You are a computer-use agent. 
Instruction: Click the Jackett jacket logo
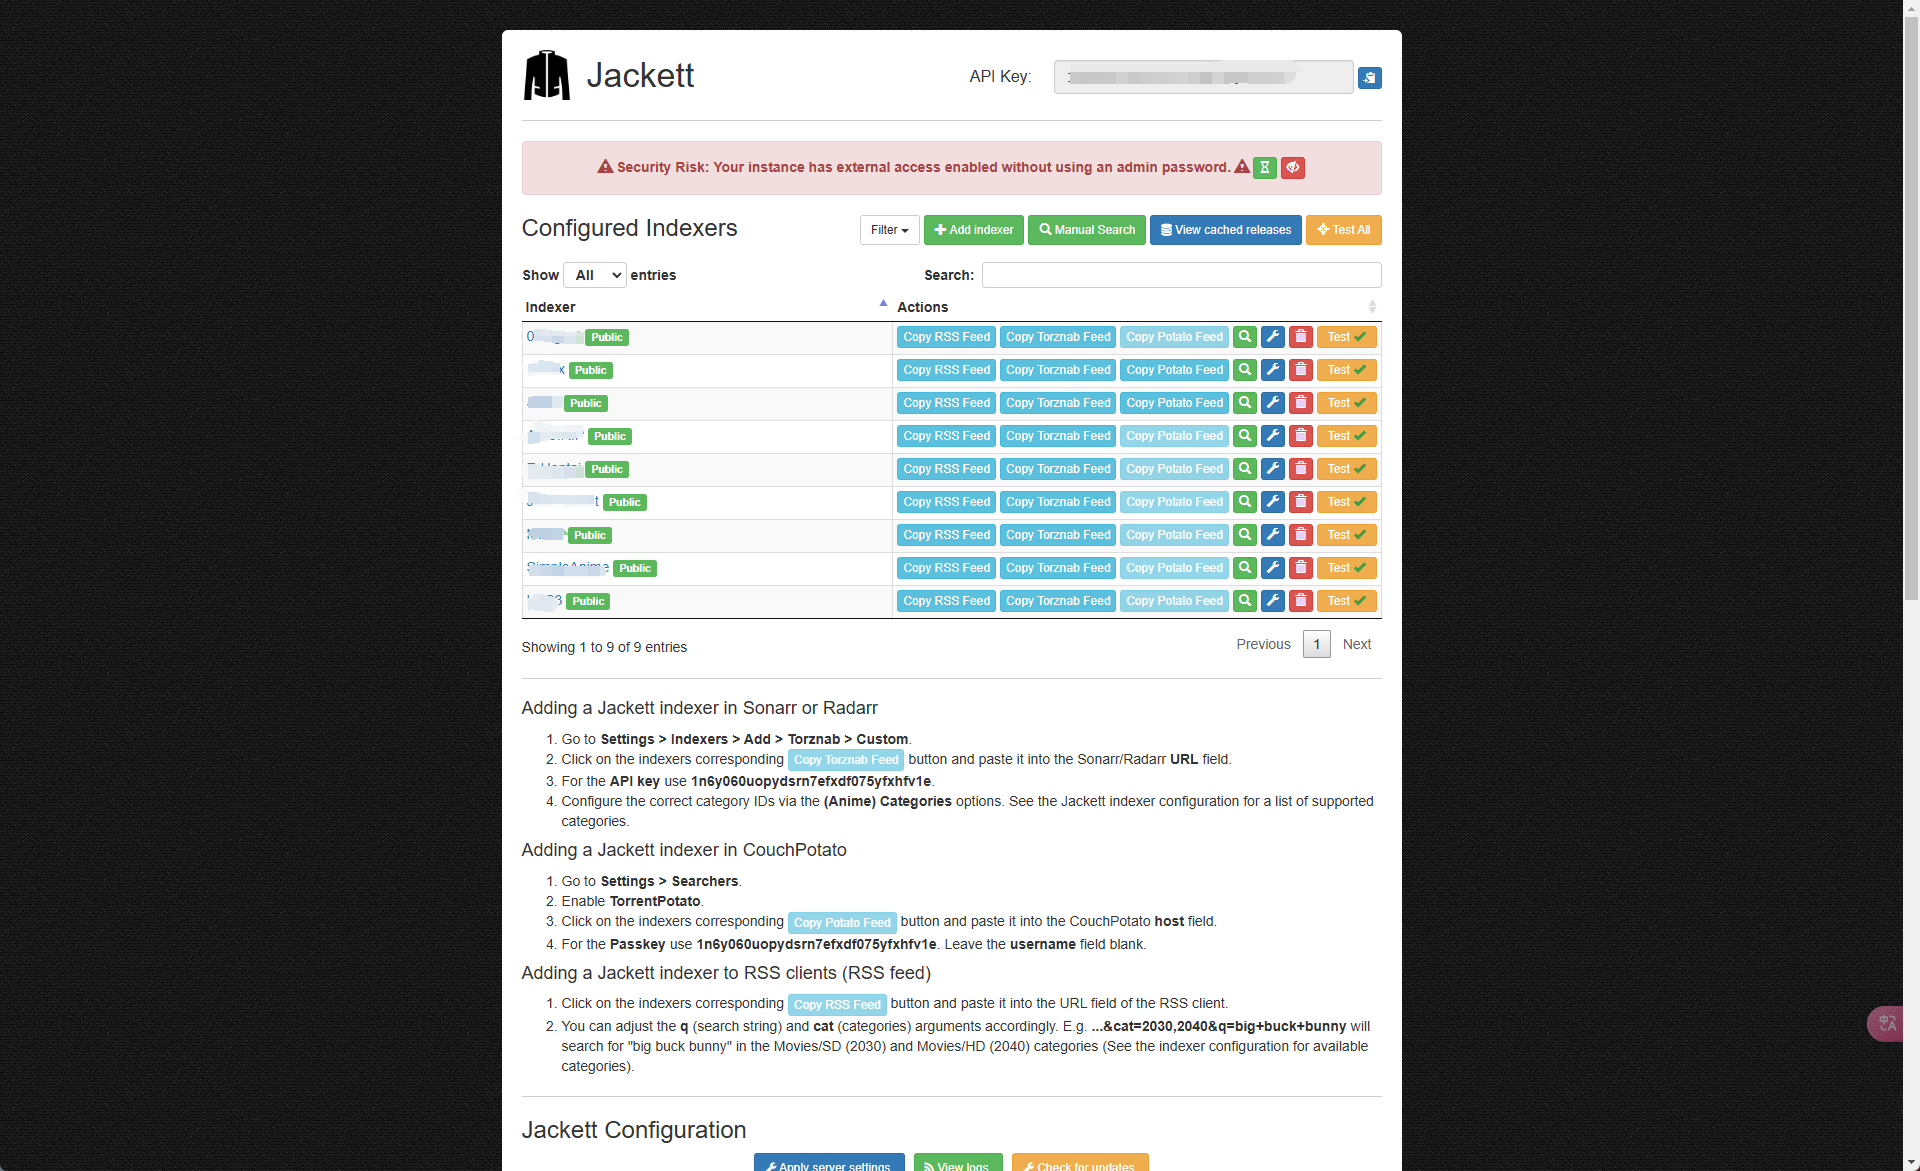[546, 75]
